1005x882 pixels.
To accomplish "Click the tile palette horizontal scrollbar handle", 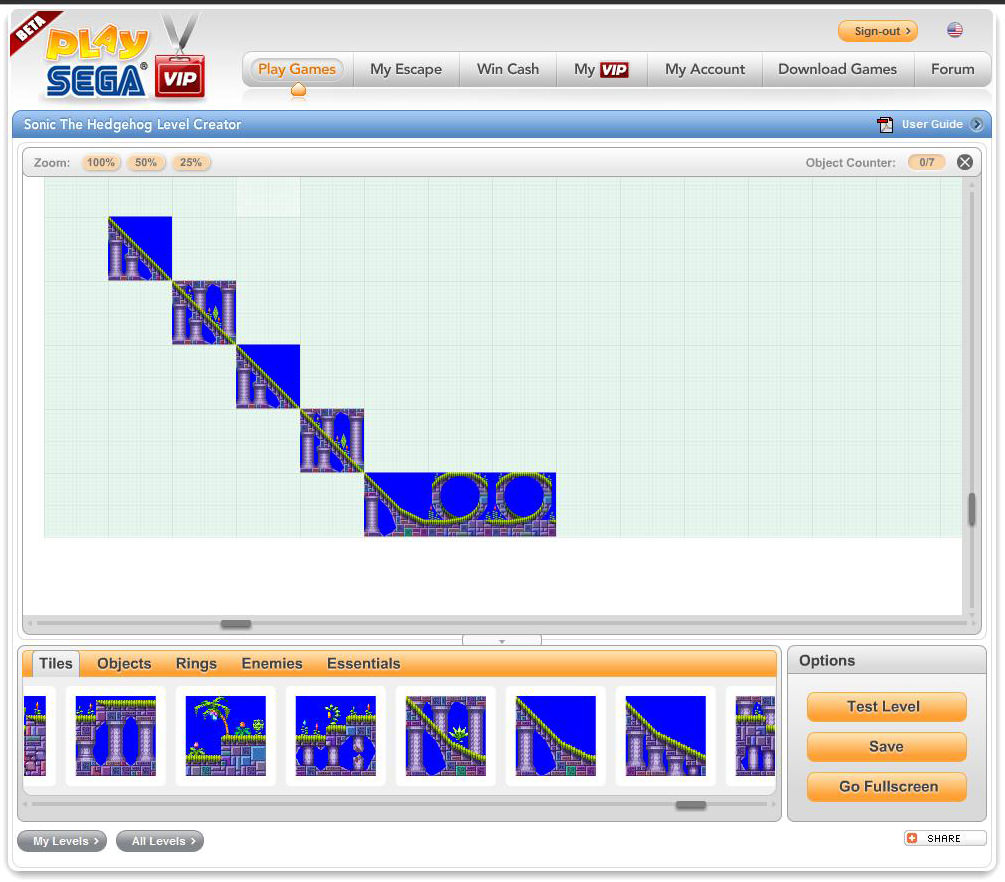I will 690,805.
